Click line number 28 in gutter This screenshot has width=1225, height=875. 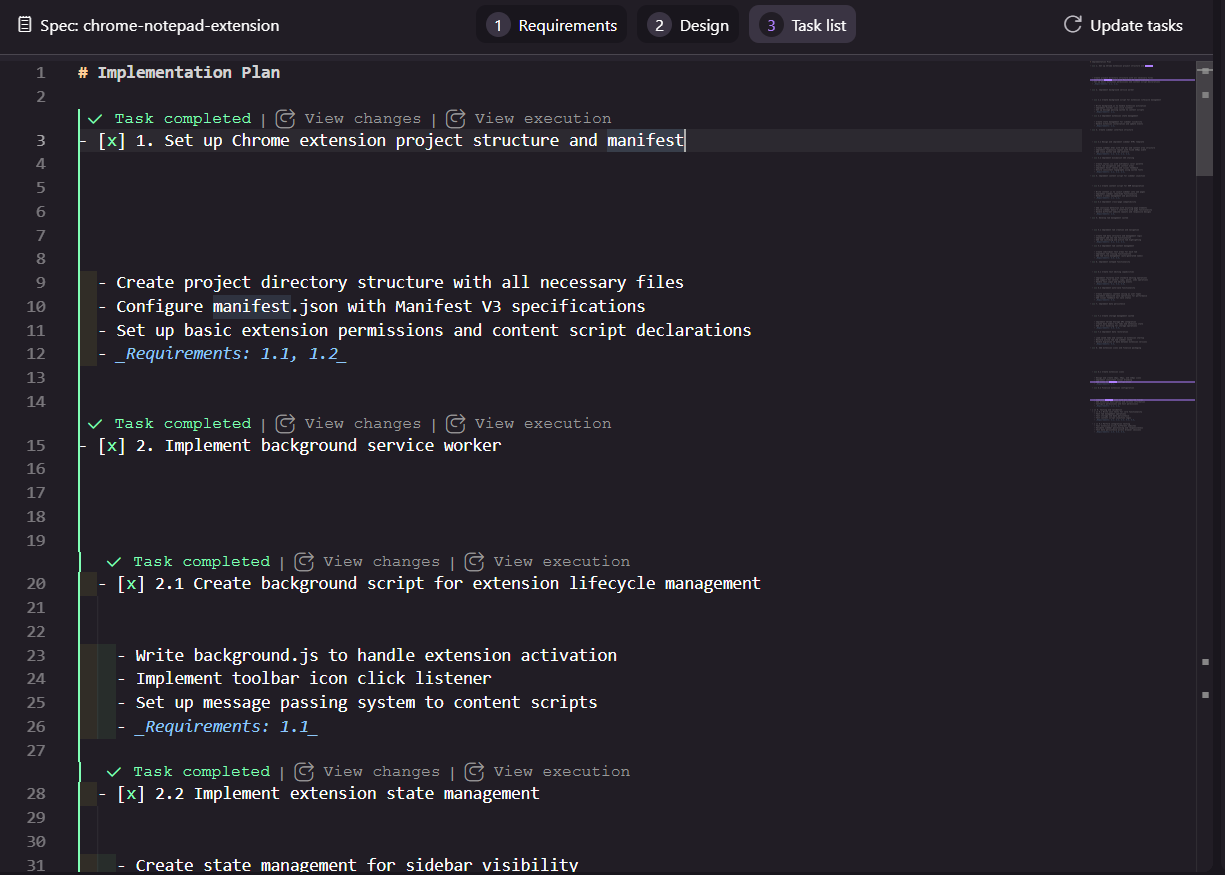pos(36,793)
